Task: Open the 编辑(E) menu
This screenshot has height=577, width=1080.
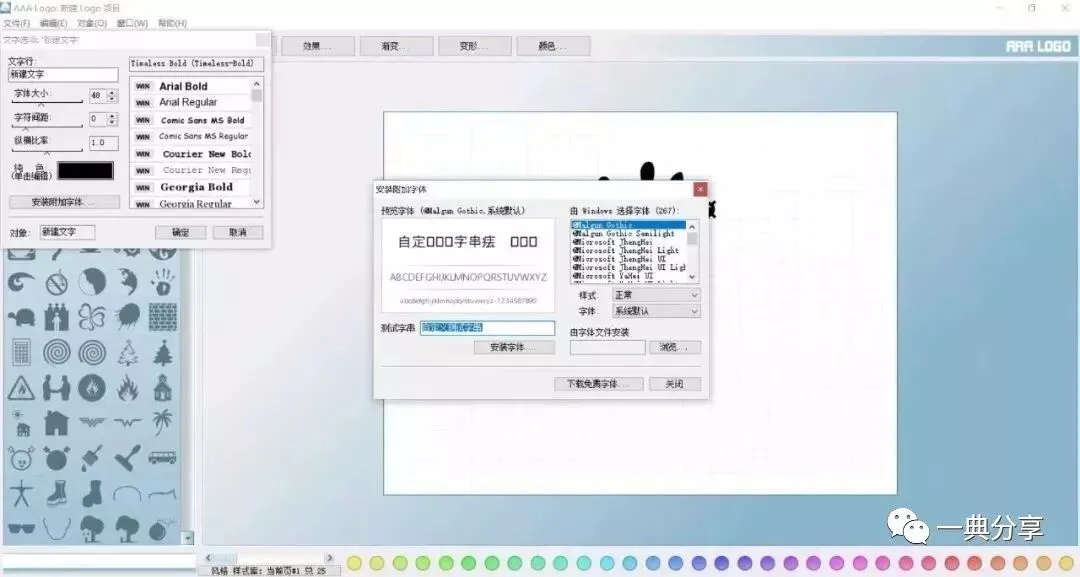Action: click(53, 23)
